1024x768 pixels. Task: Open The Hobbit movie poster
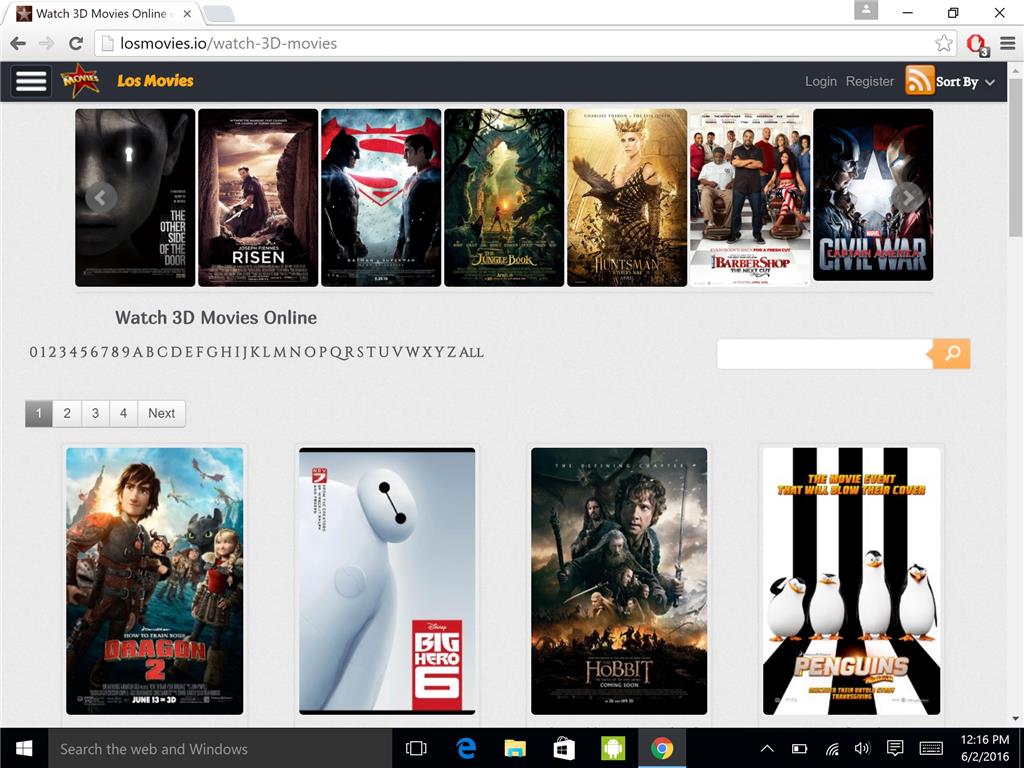[x=619, y=581]
